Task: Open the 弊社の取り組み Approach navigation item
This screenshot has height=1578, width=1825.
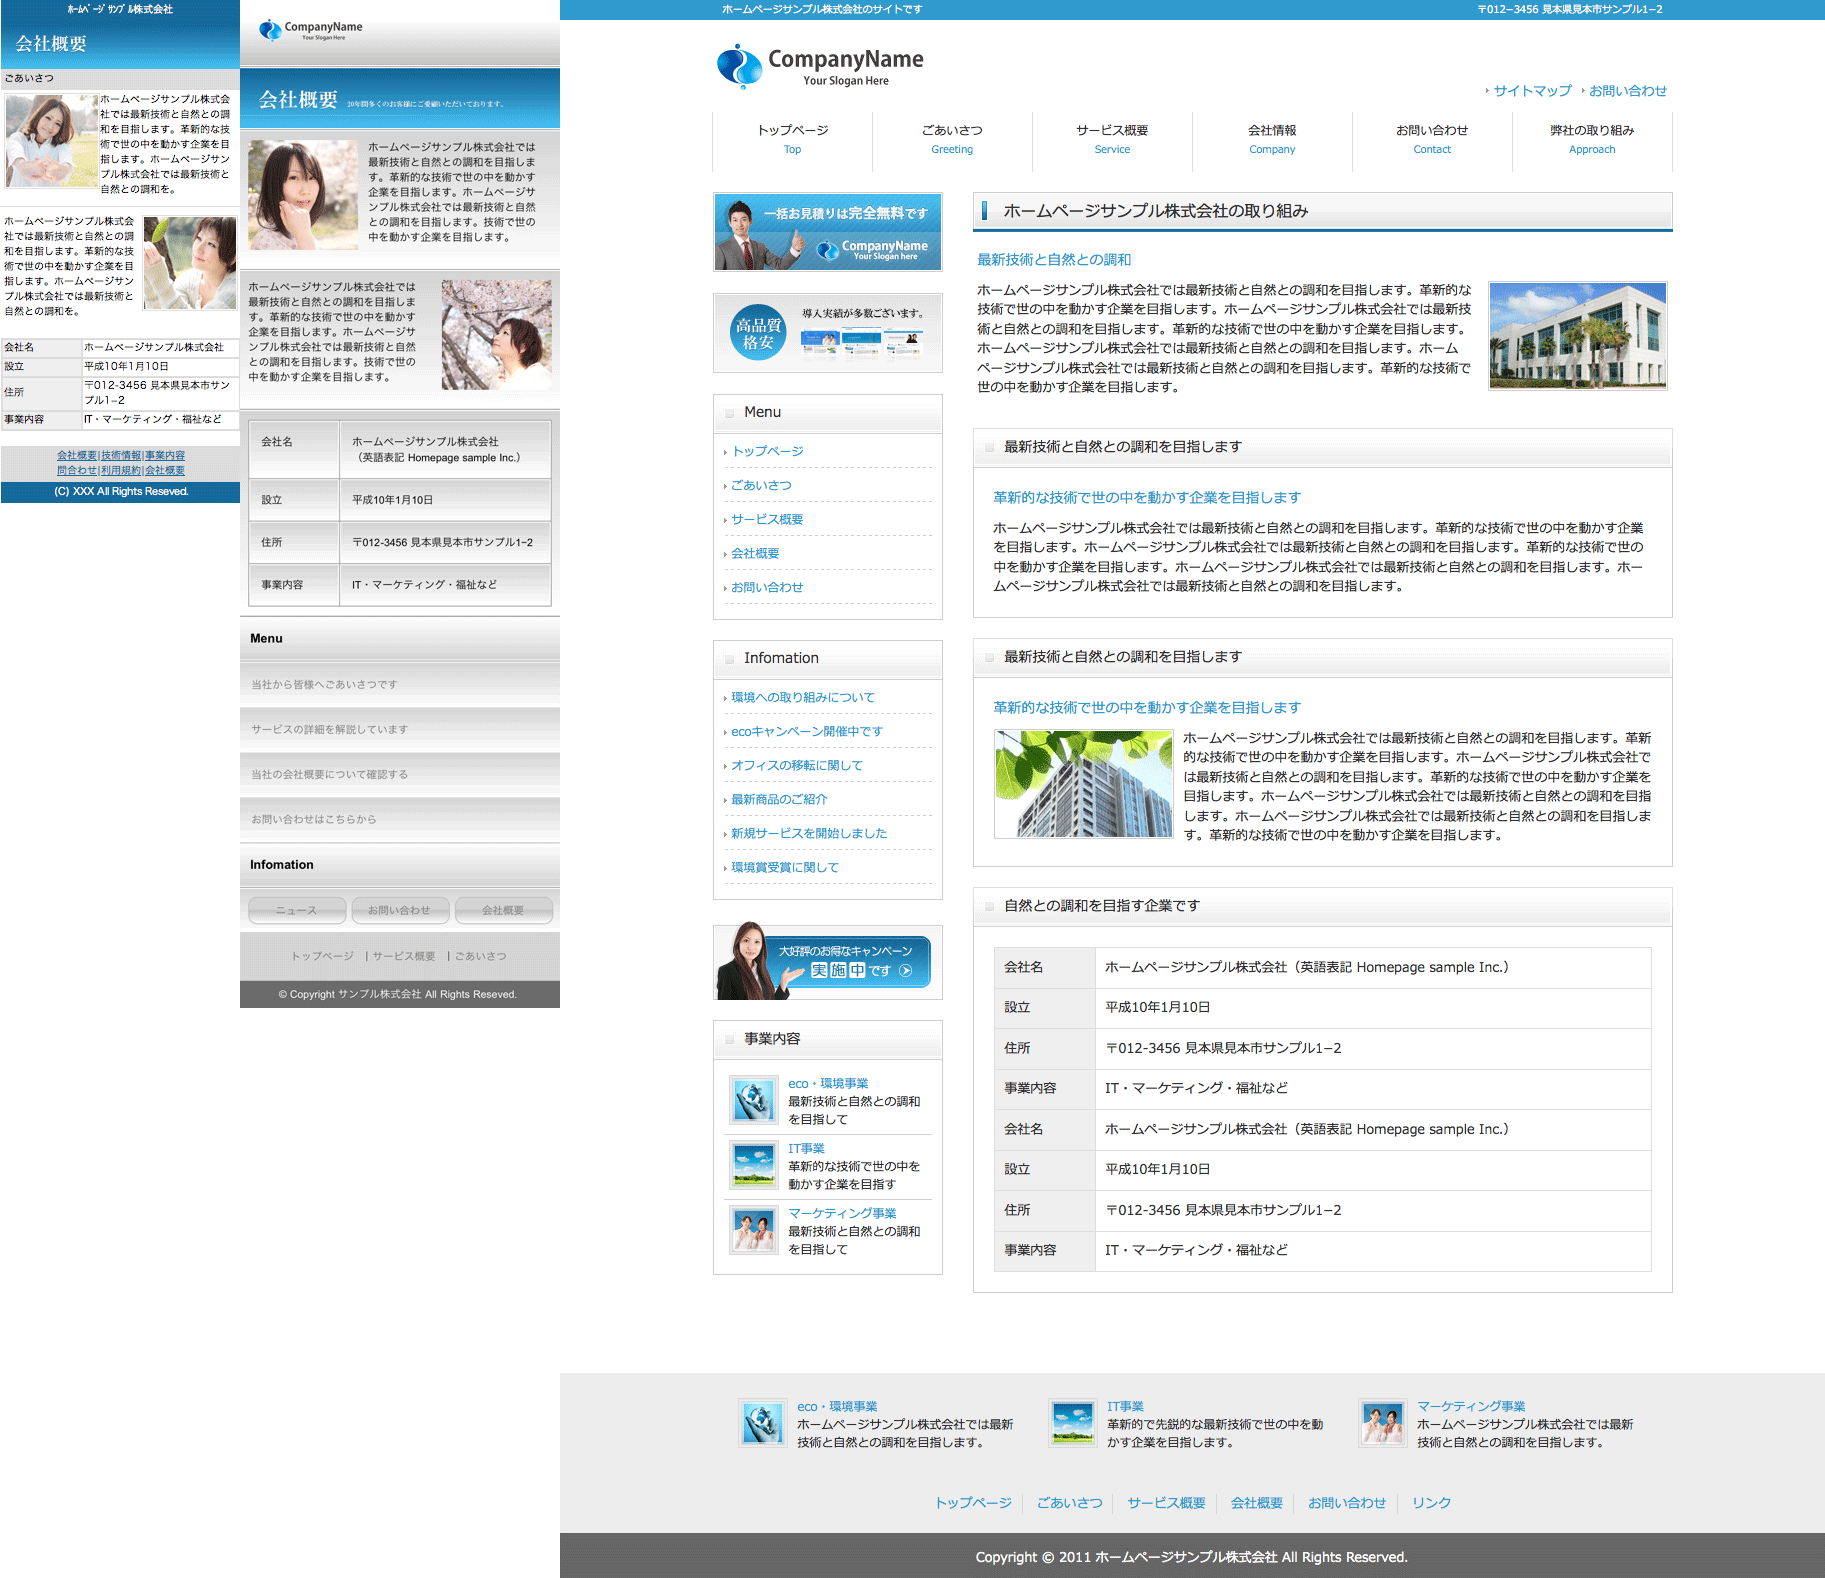Action: pyautogui.click(x=1591, y=139)
